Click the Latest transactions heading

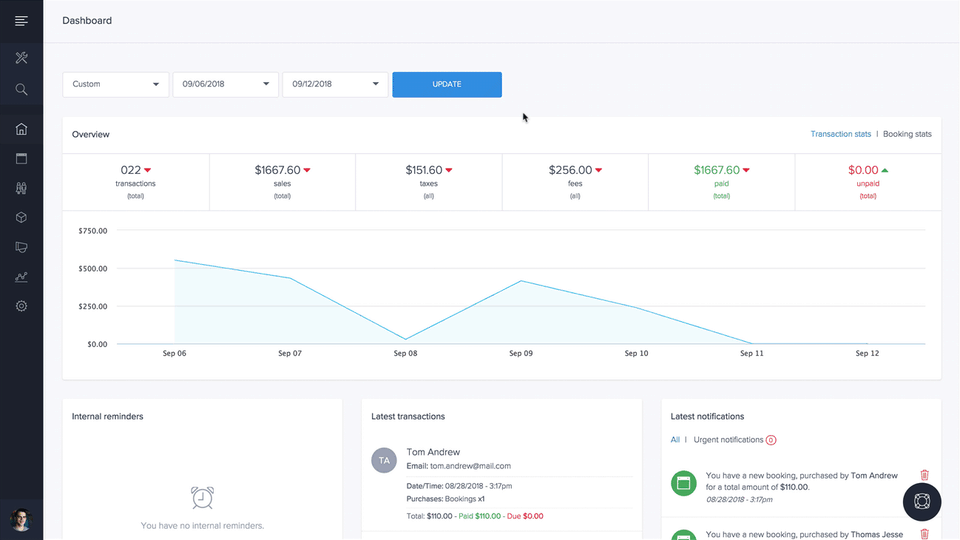(x=408, y=416)
